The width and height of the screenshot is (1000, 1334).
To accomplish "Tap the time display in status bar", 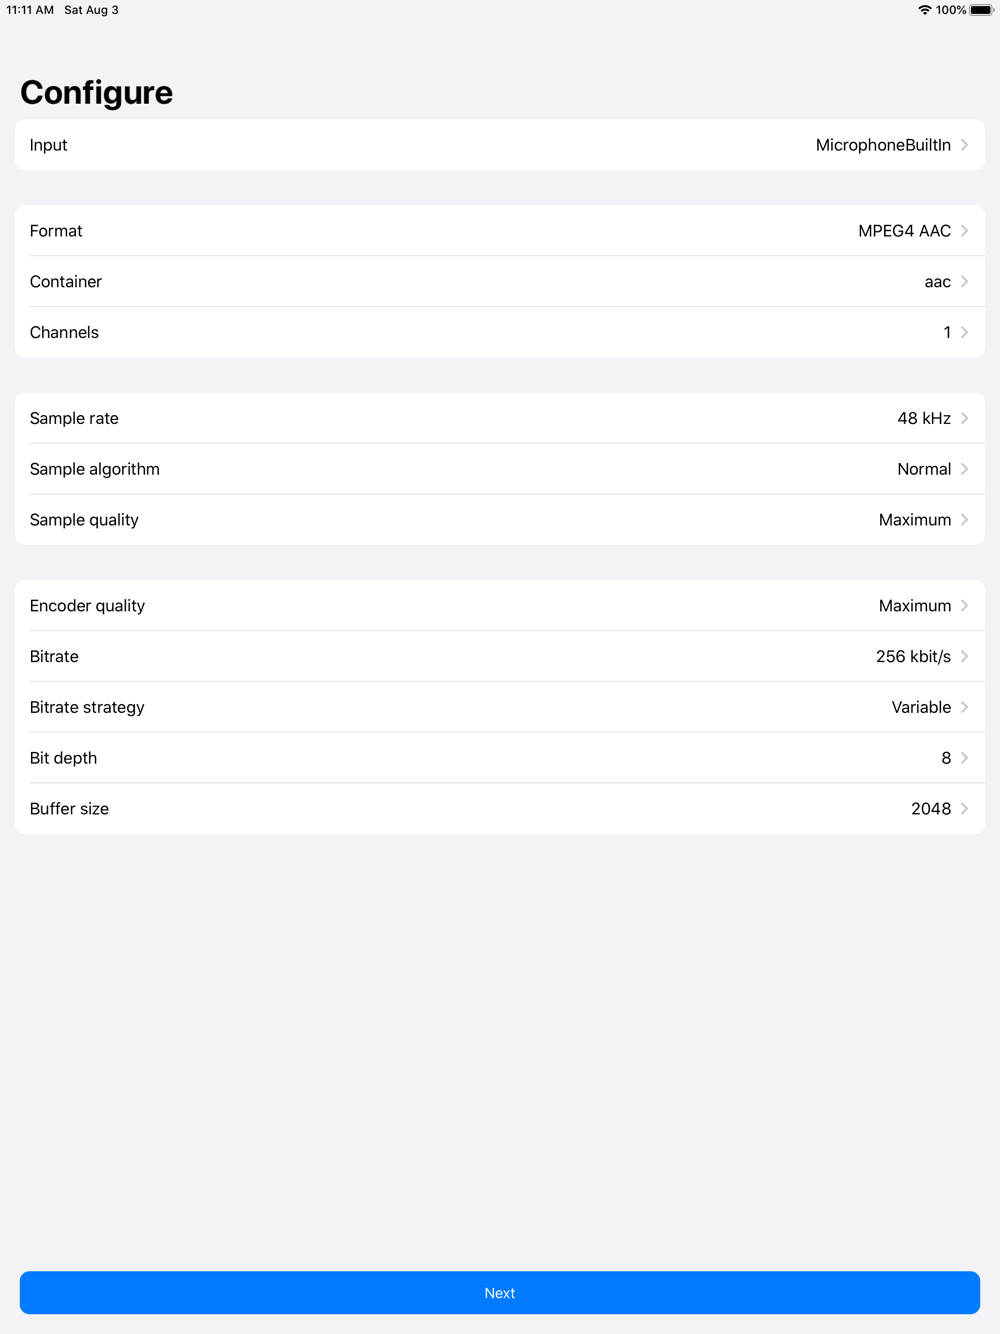I will [30, 10].
